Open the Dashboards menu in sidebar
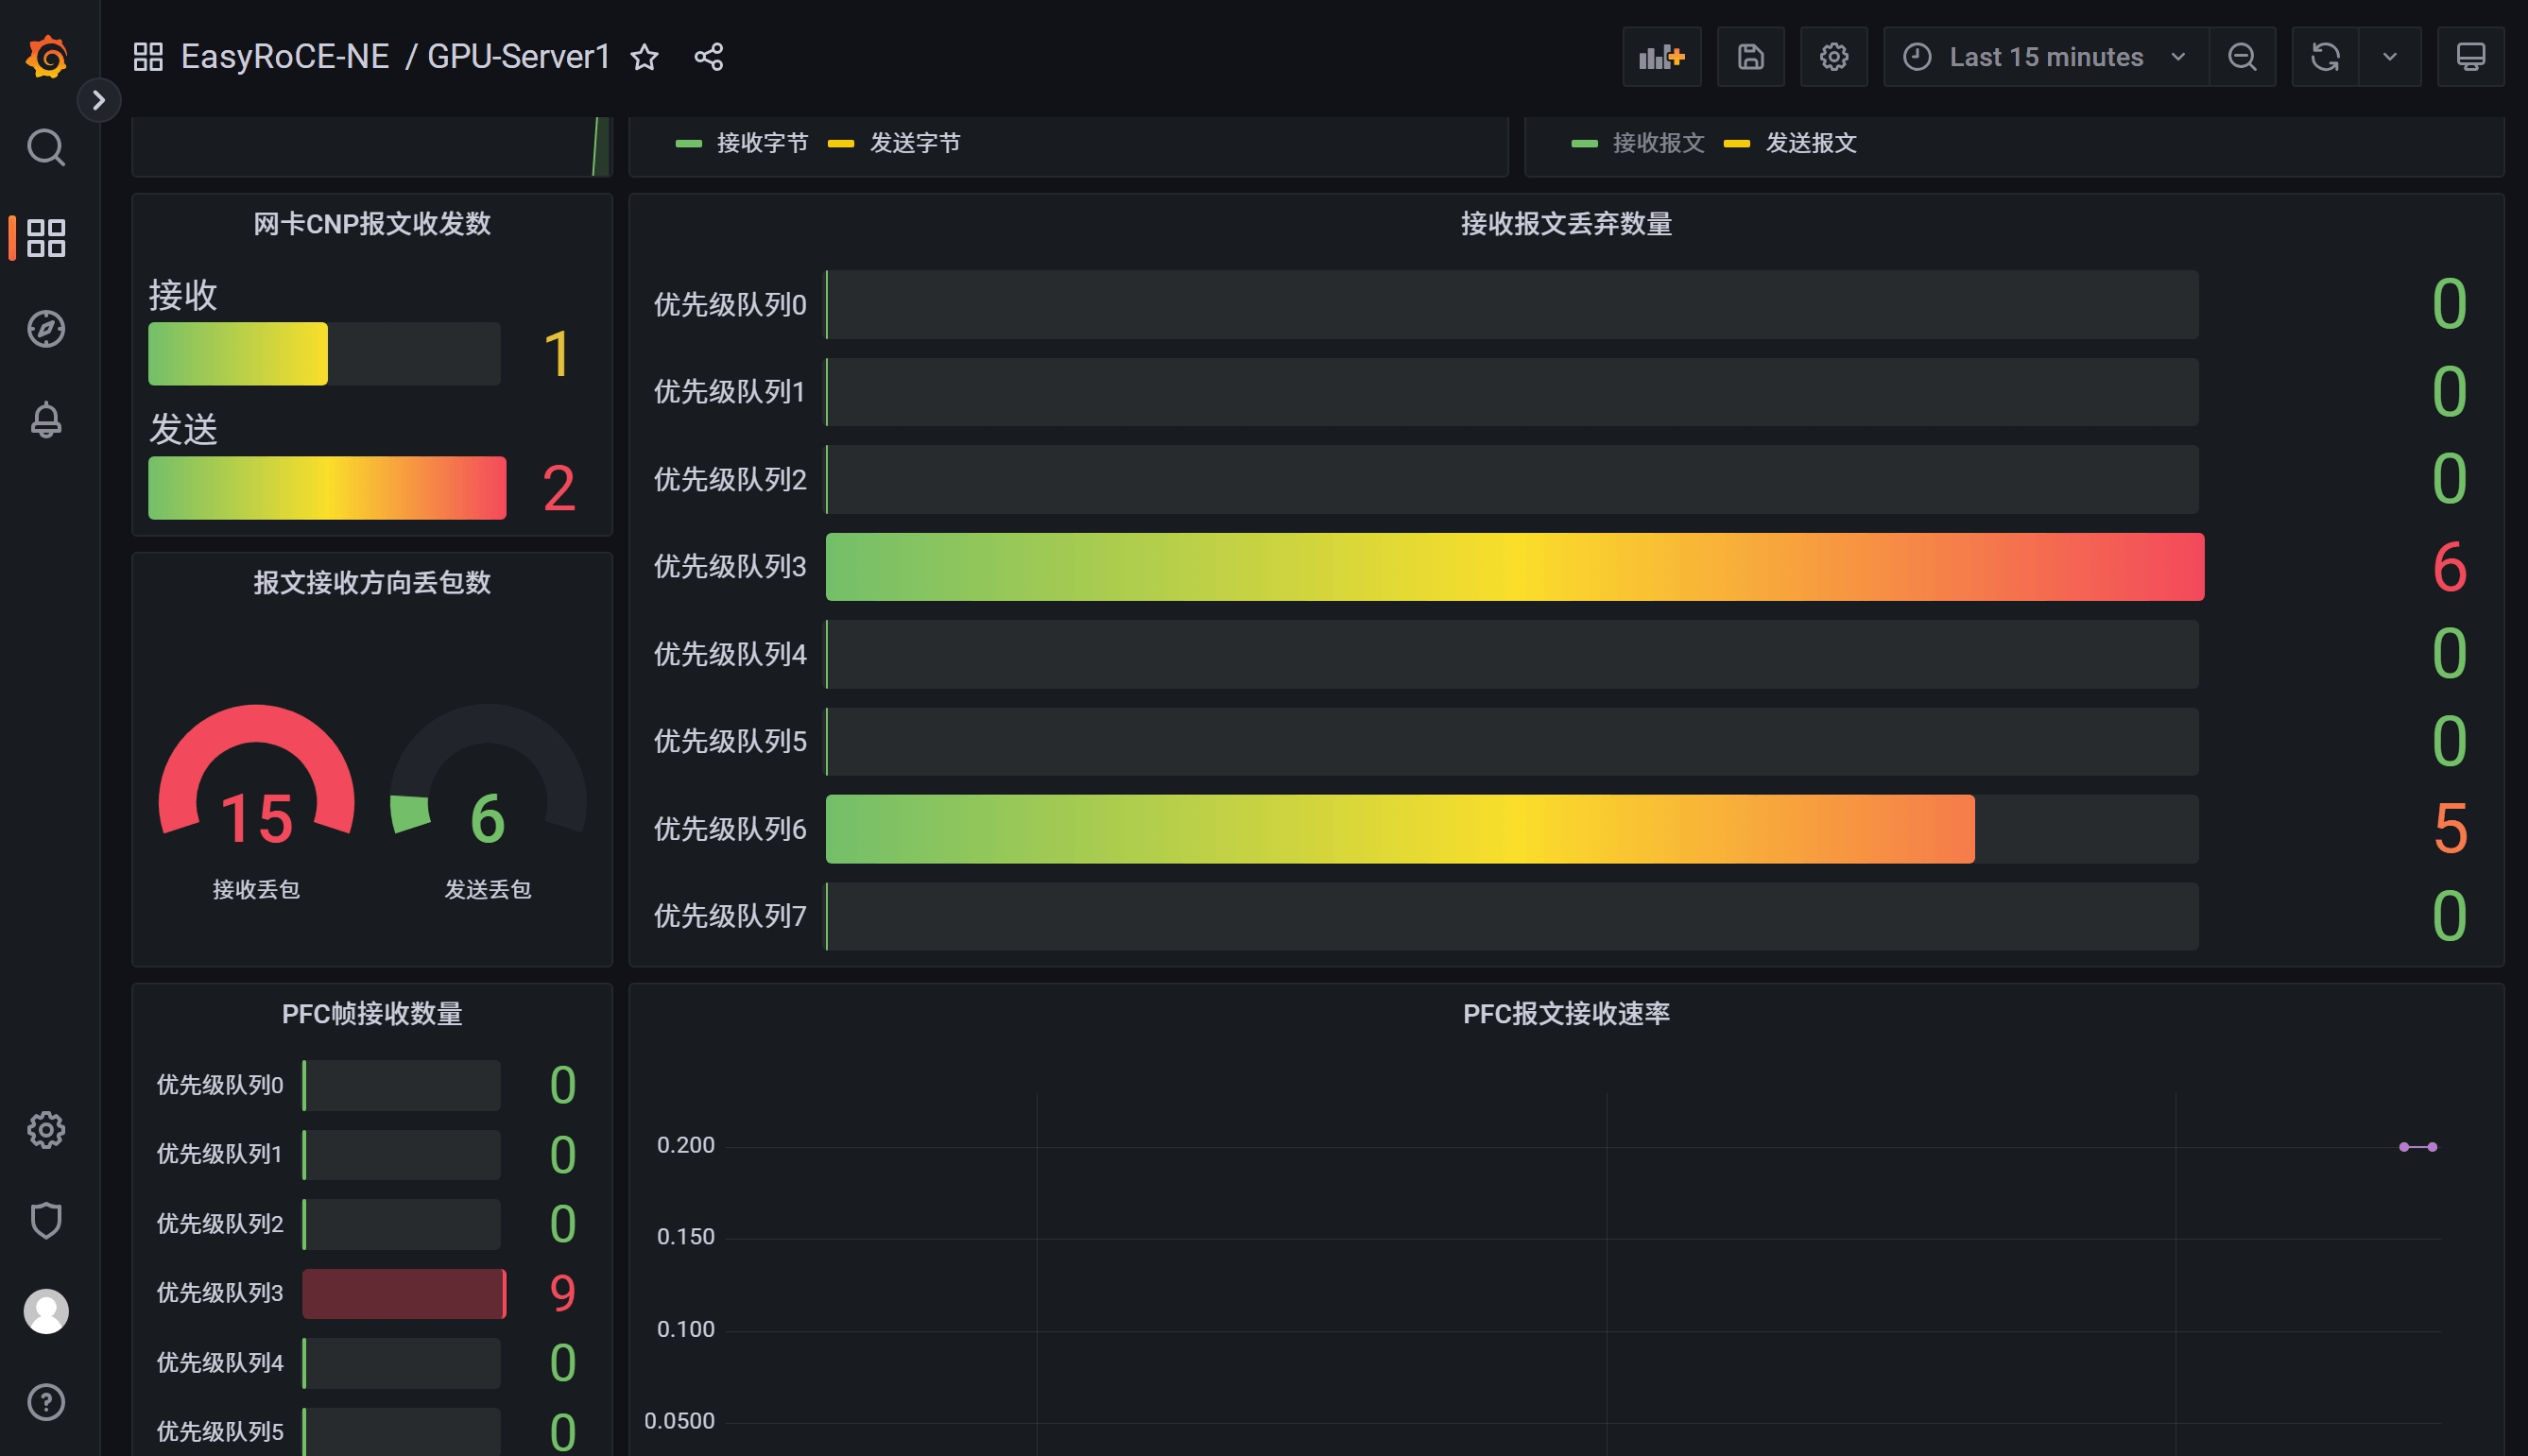Image resolution: width=2528 pixels, height=1456 pixels. tap(46, 238)
